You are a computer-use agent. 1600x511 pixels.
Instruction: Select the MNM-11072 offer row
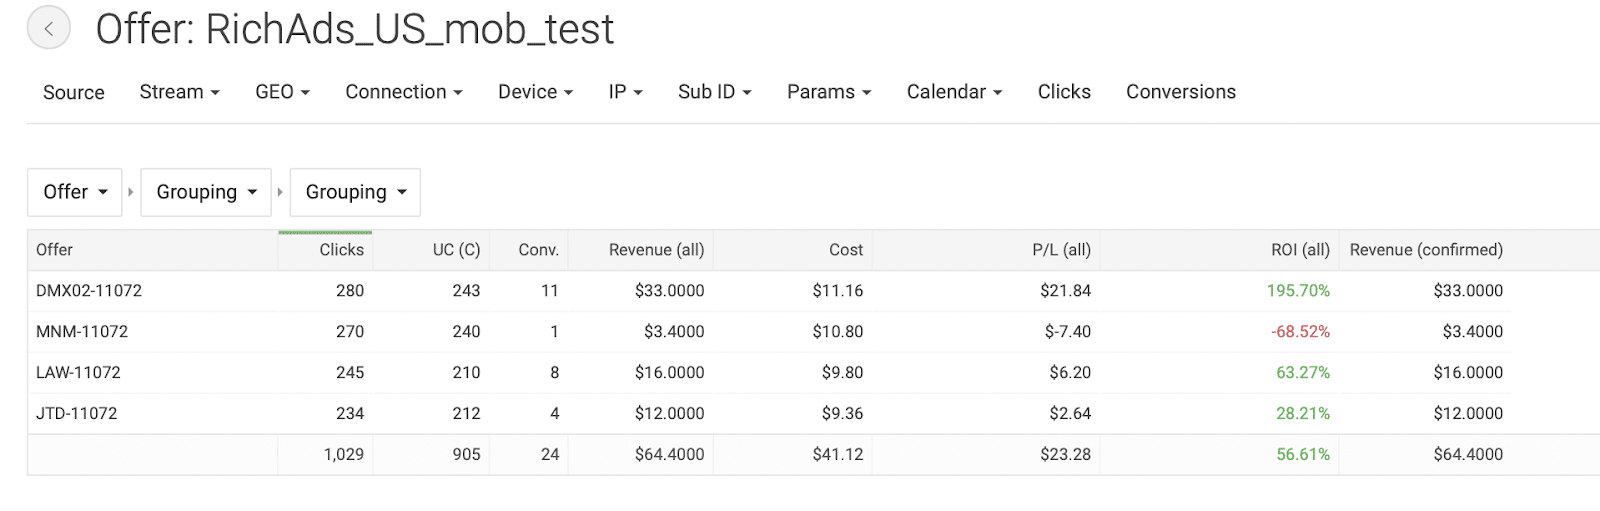coord(813,332)
